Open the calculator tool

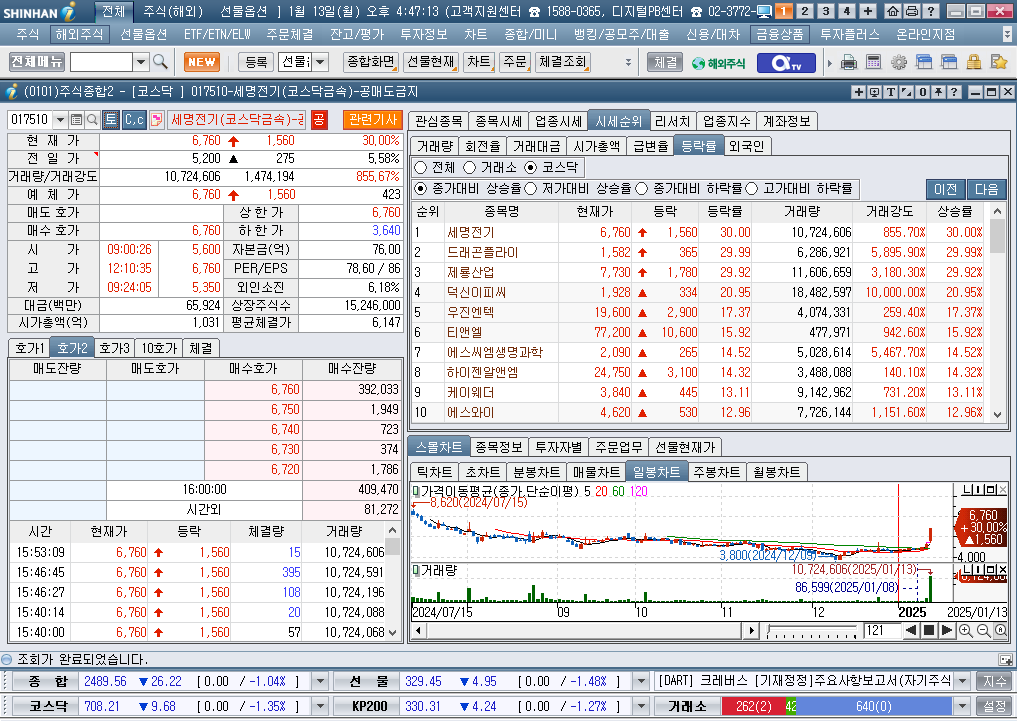(x=874, y=62)
